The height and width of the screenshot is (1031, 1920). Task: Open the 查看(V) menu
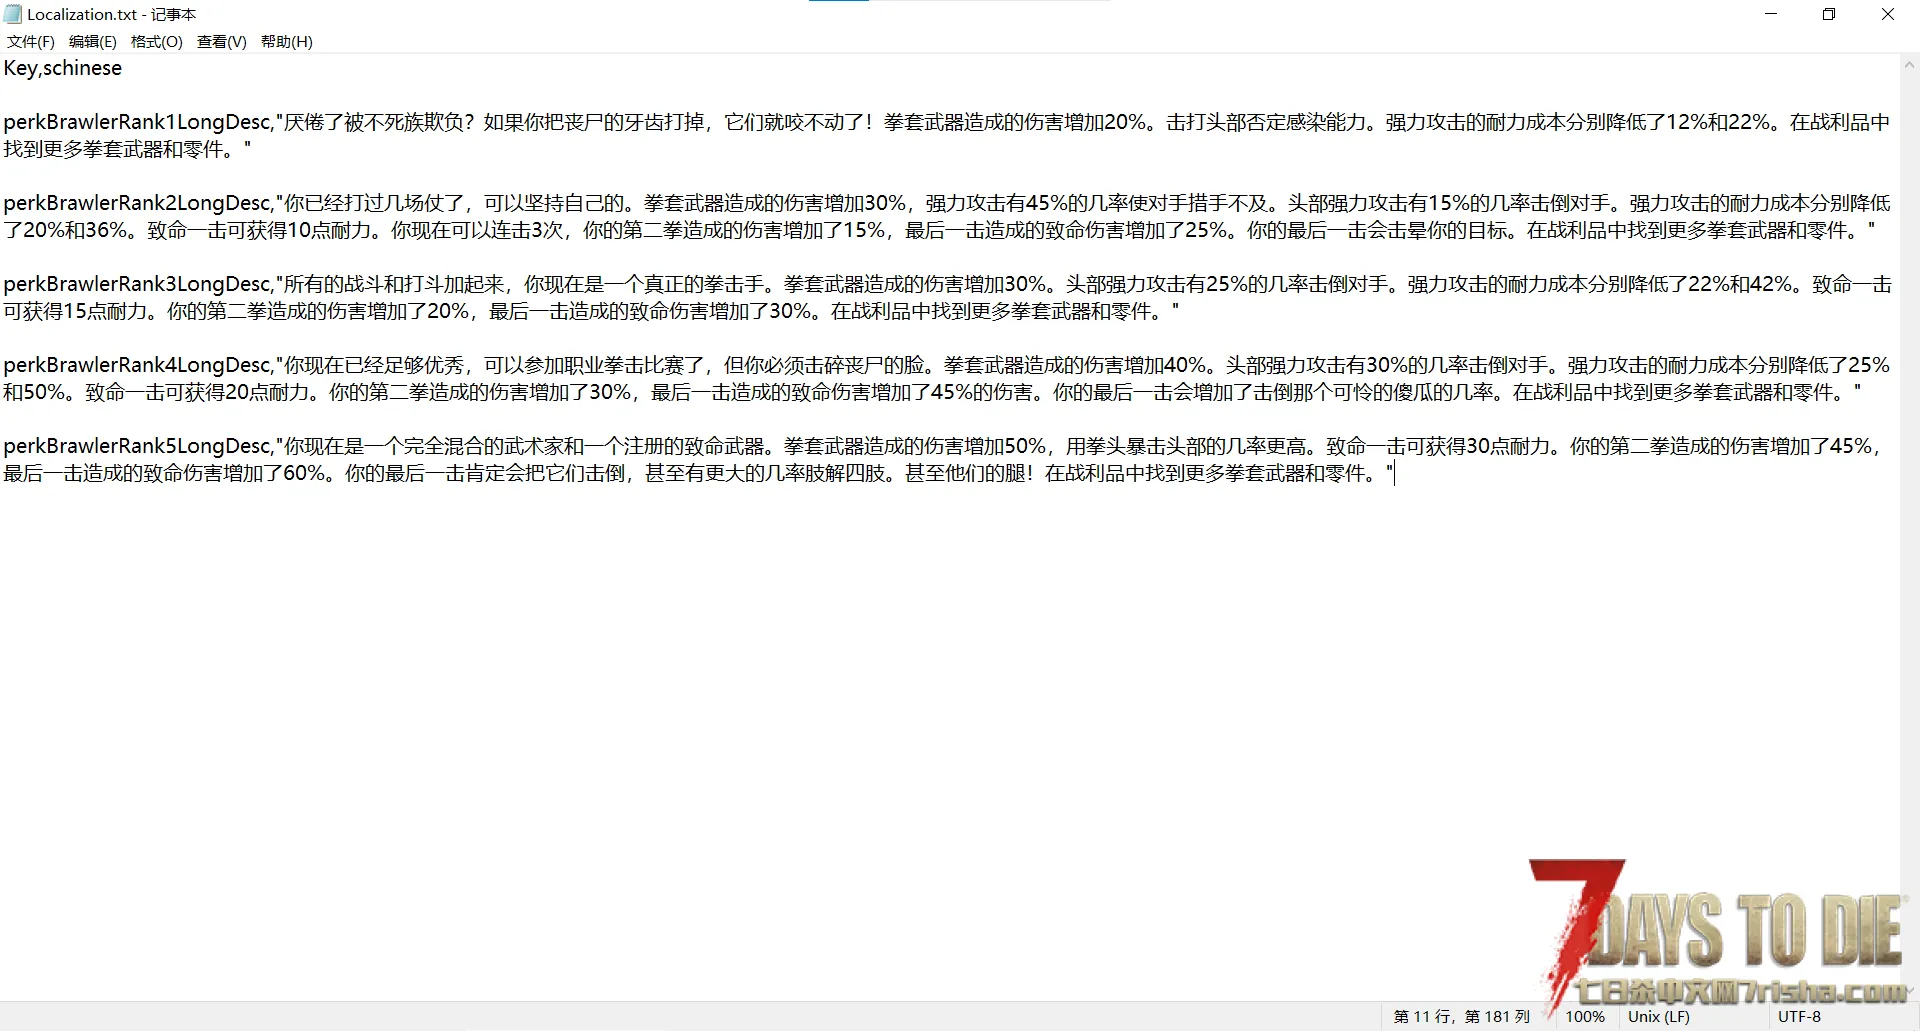[x=221, y=41]
